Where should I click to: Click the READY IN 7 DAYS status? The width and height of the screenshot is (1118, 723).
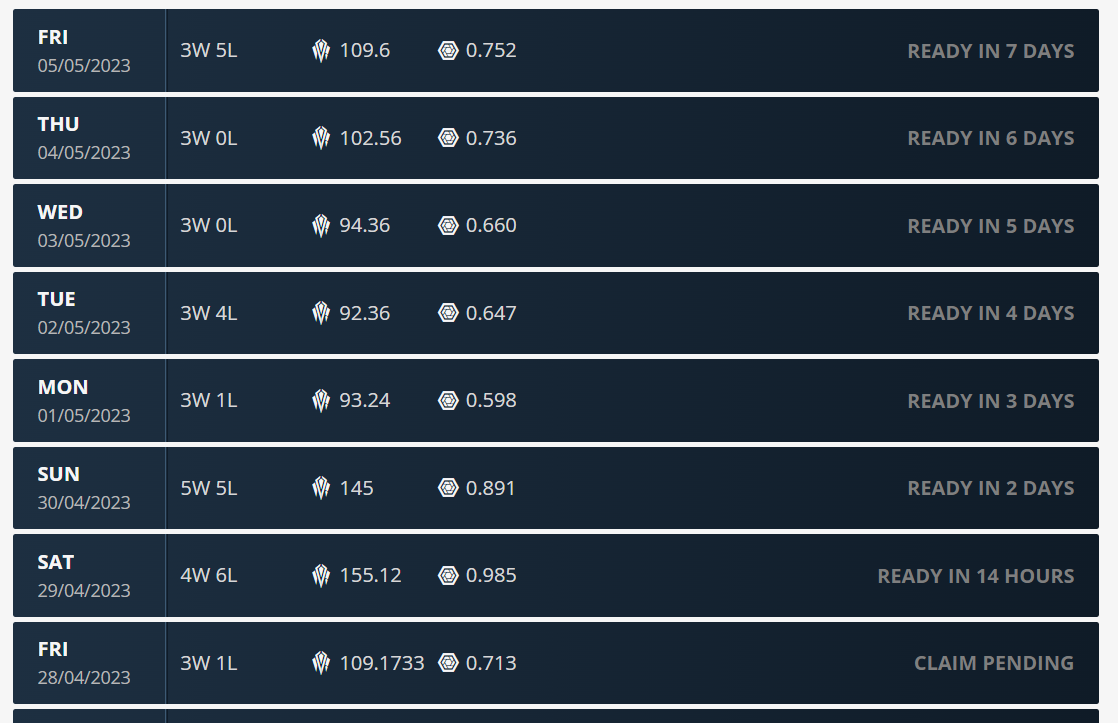click(x=990, y=51)
